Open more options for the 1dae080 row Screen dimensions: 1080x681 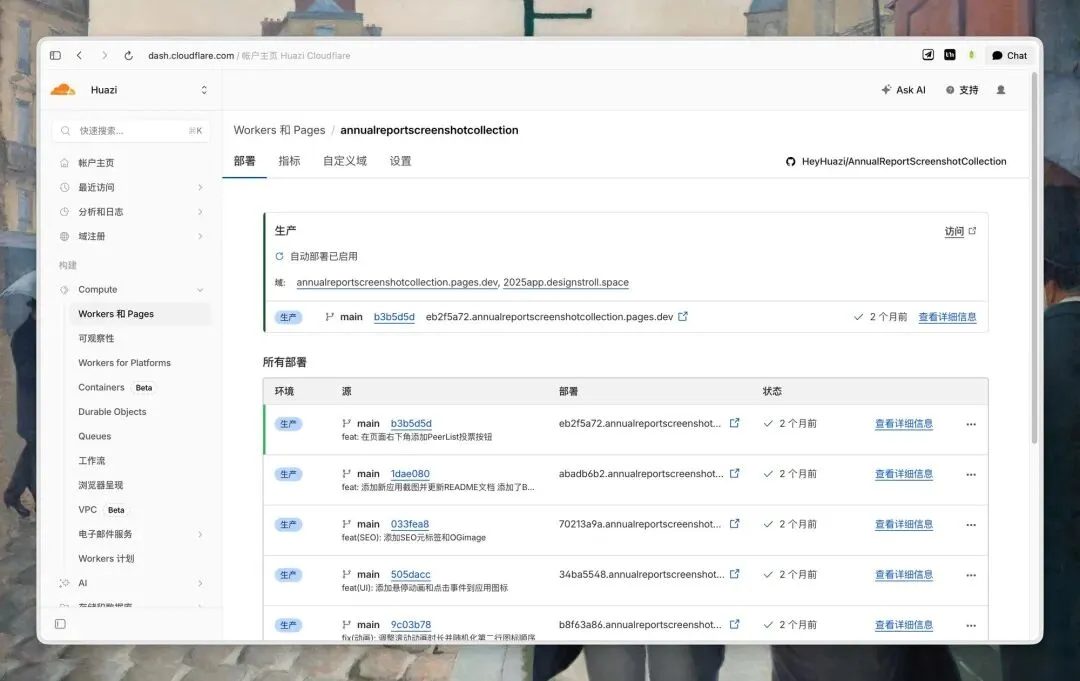tap(971, 474)
